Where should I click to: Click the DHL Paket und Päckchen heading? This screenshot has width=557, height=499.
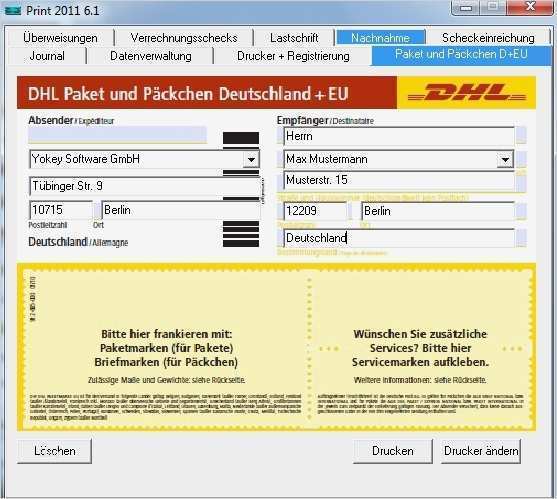[188, 94]
